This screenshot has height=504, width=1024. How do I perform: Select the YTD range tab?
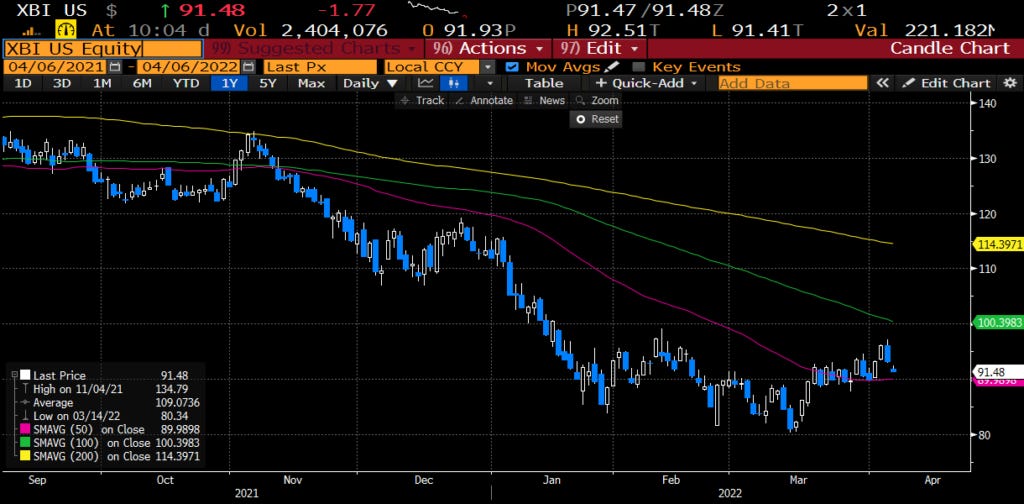[186, 83]
